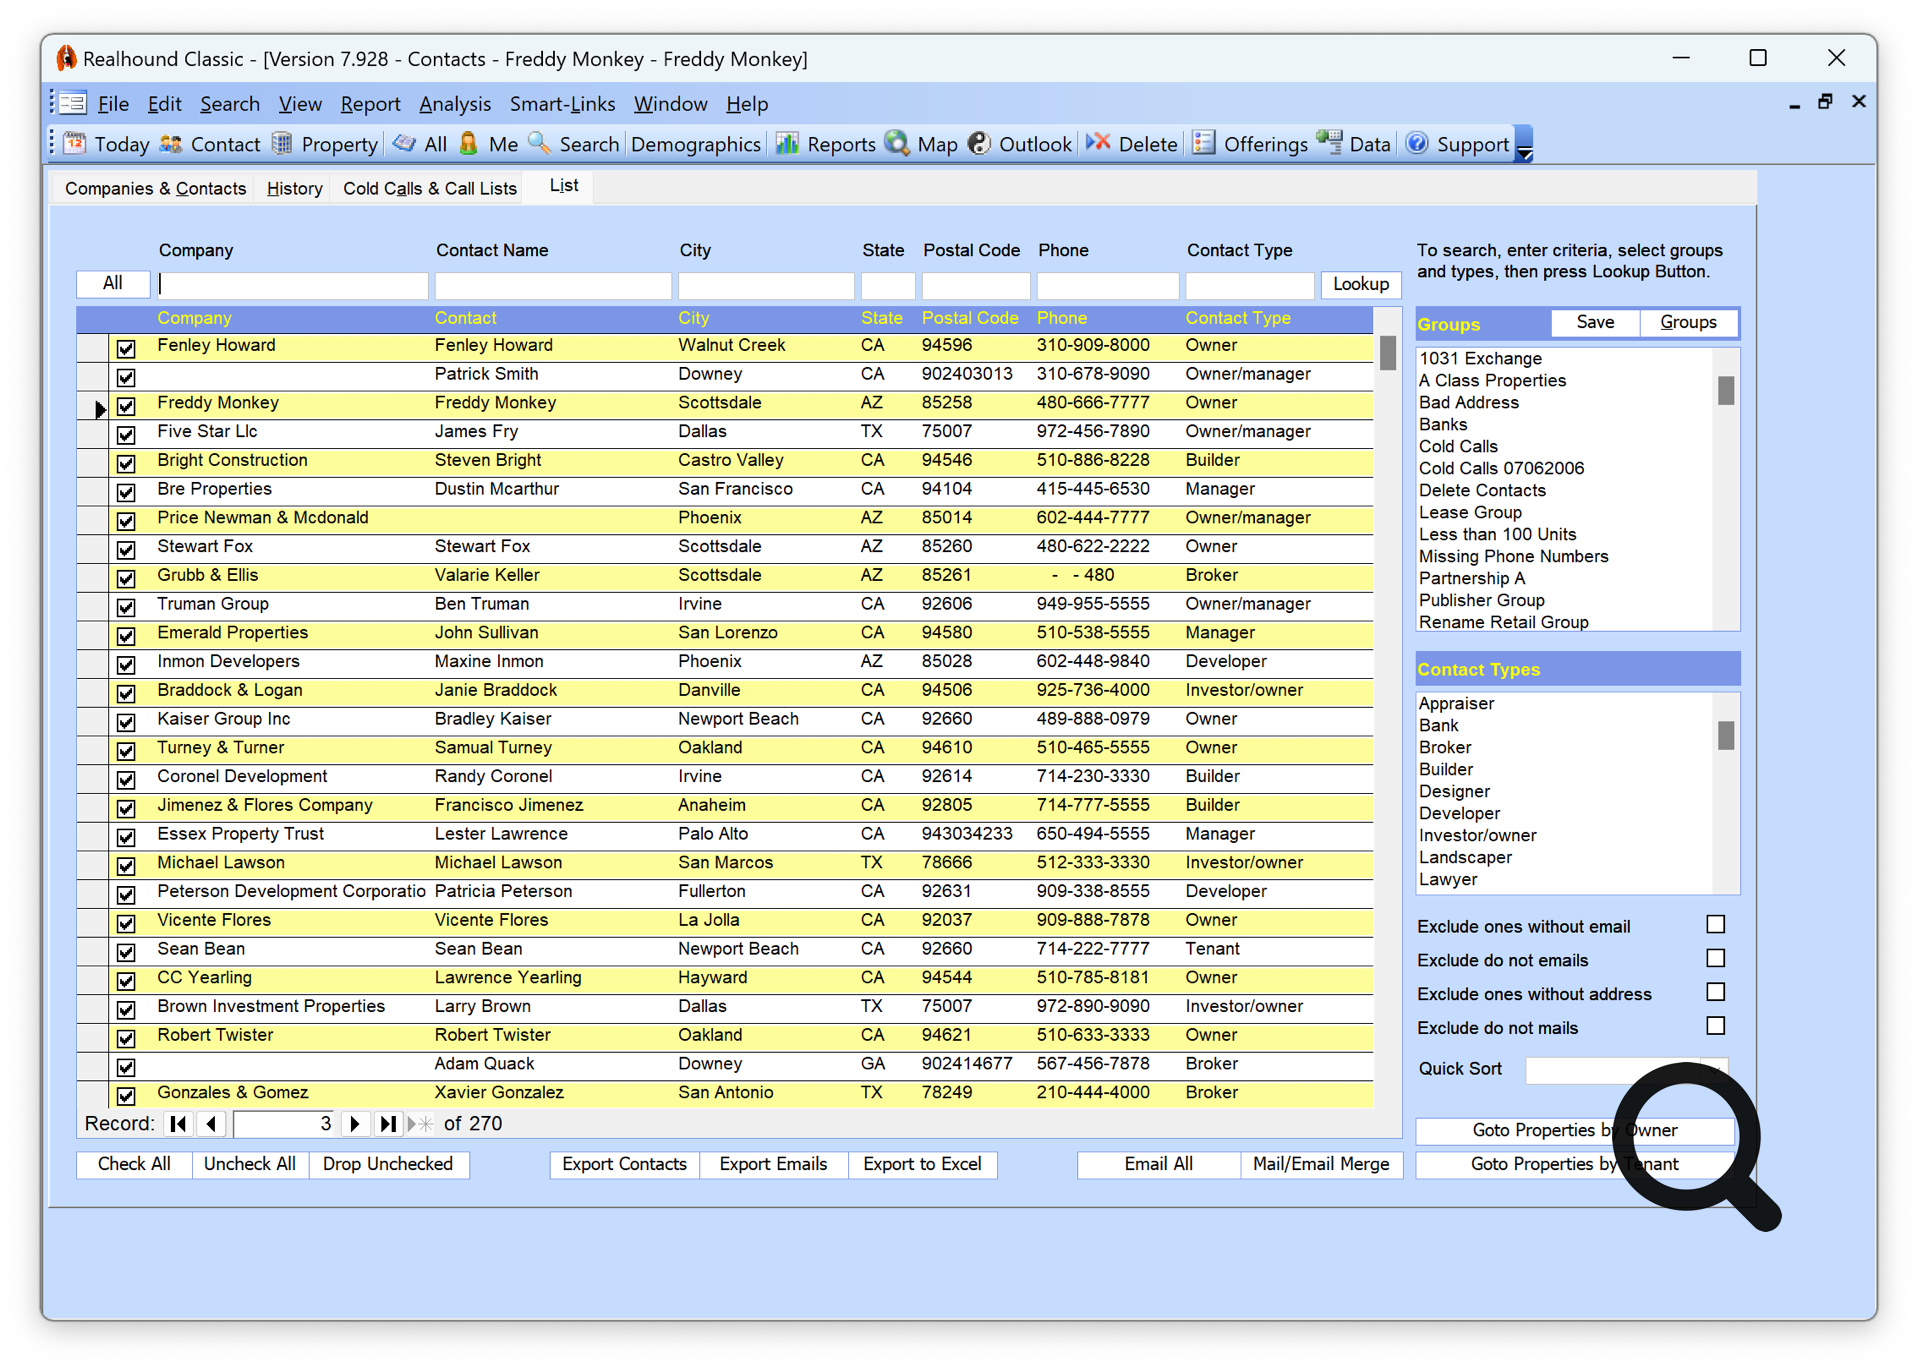Viewport: 1918px width, 1368px height.
Task: Open Demographics from the toolbar
Action: coord(696,144)
